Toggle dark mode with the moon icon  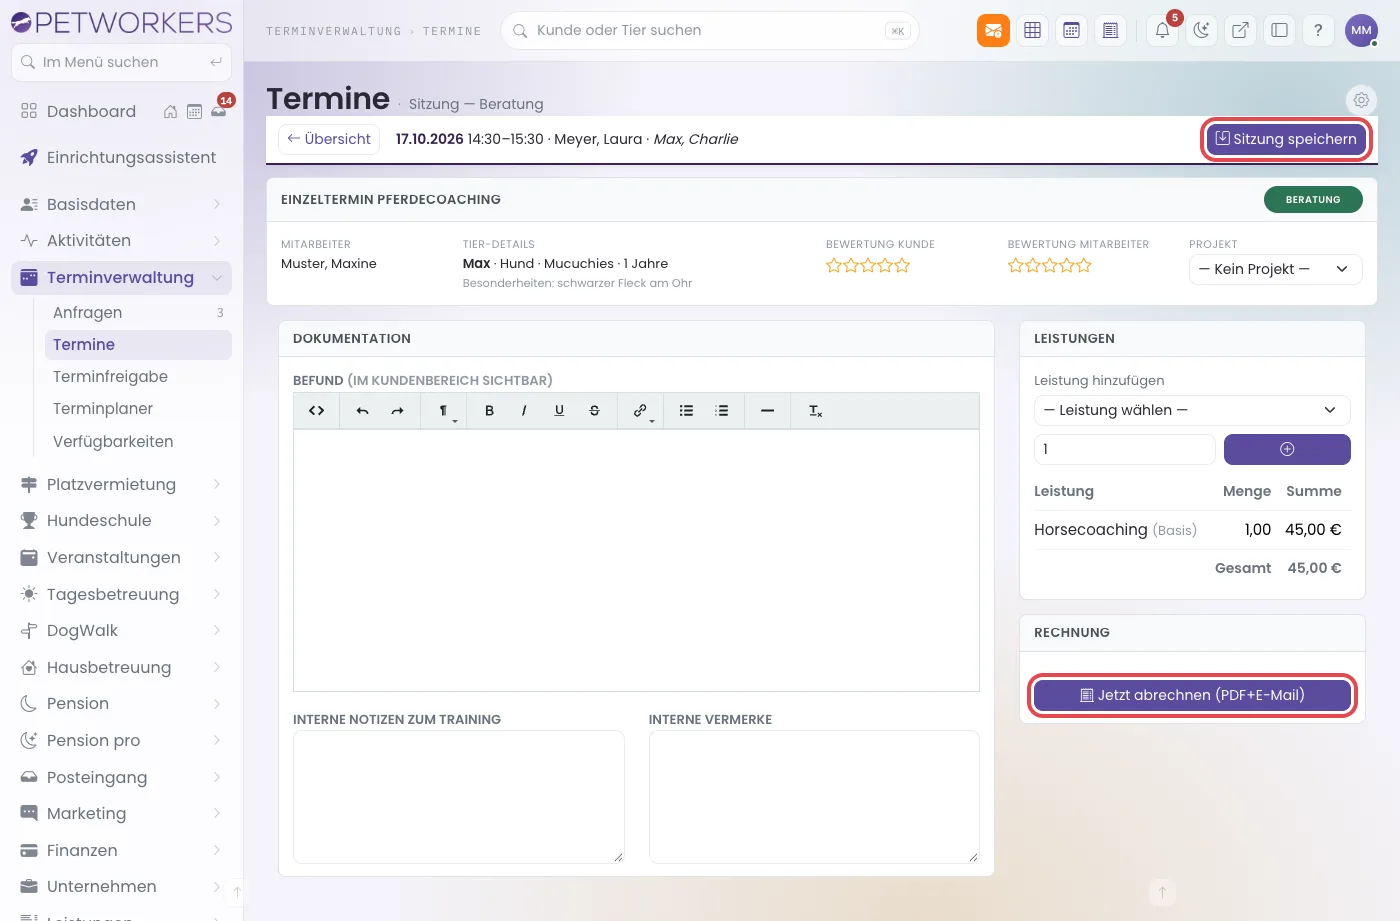point(1201,31)
